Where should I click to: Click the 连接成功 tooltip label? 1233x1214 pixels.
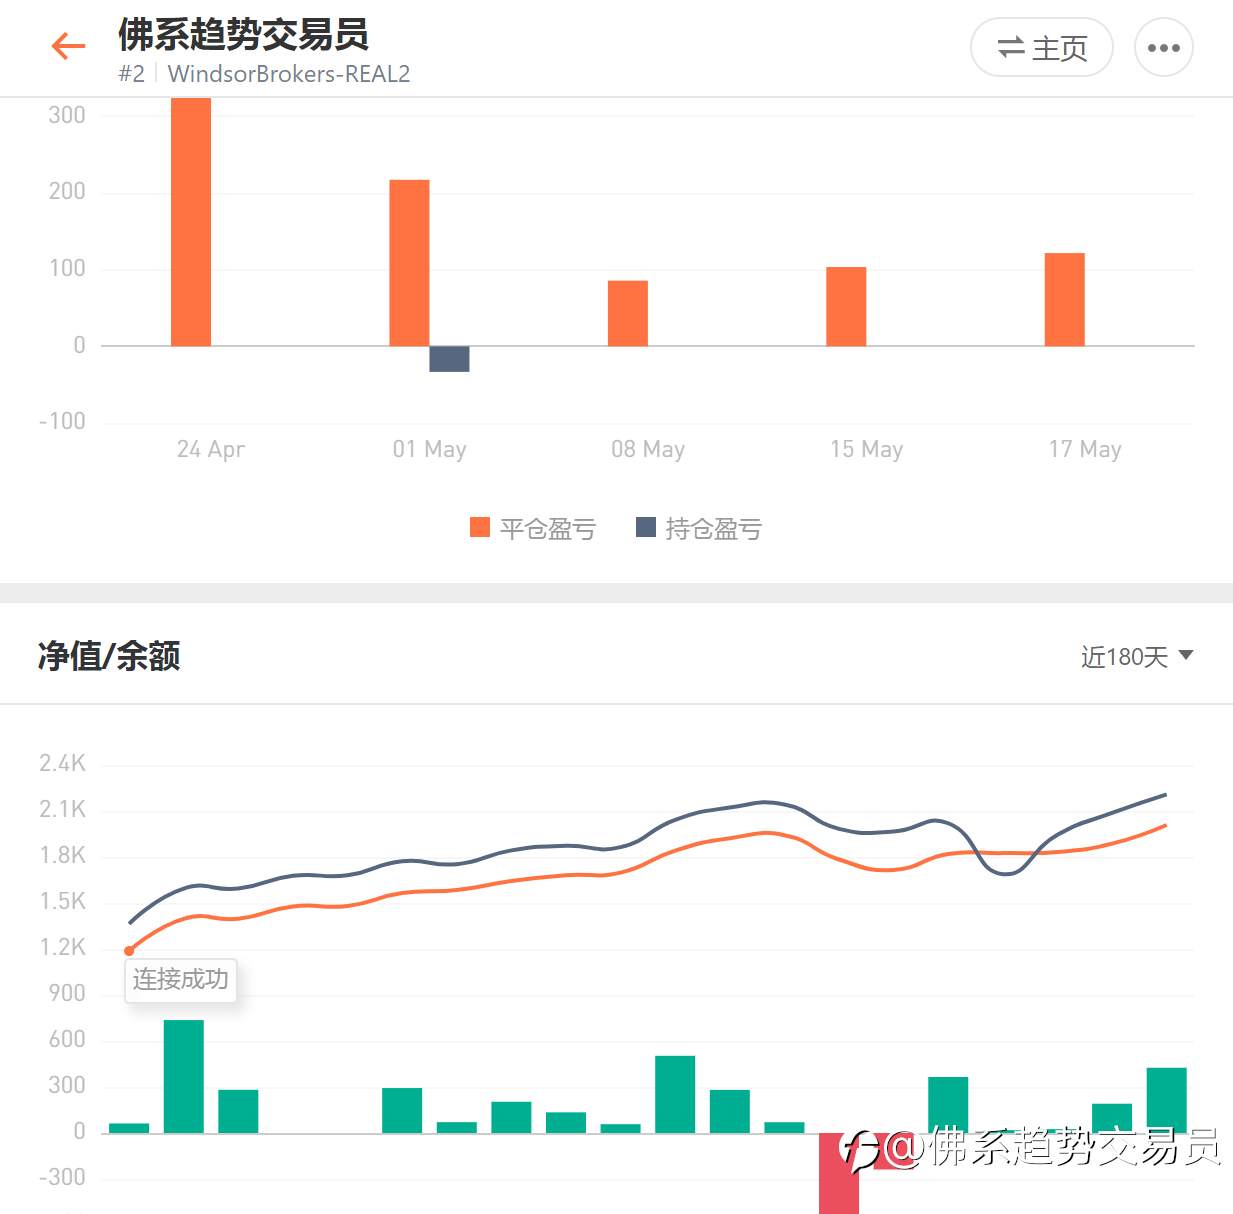pos(181,978)
